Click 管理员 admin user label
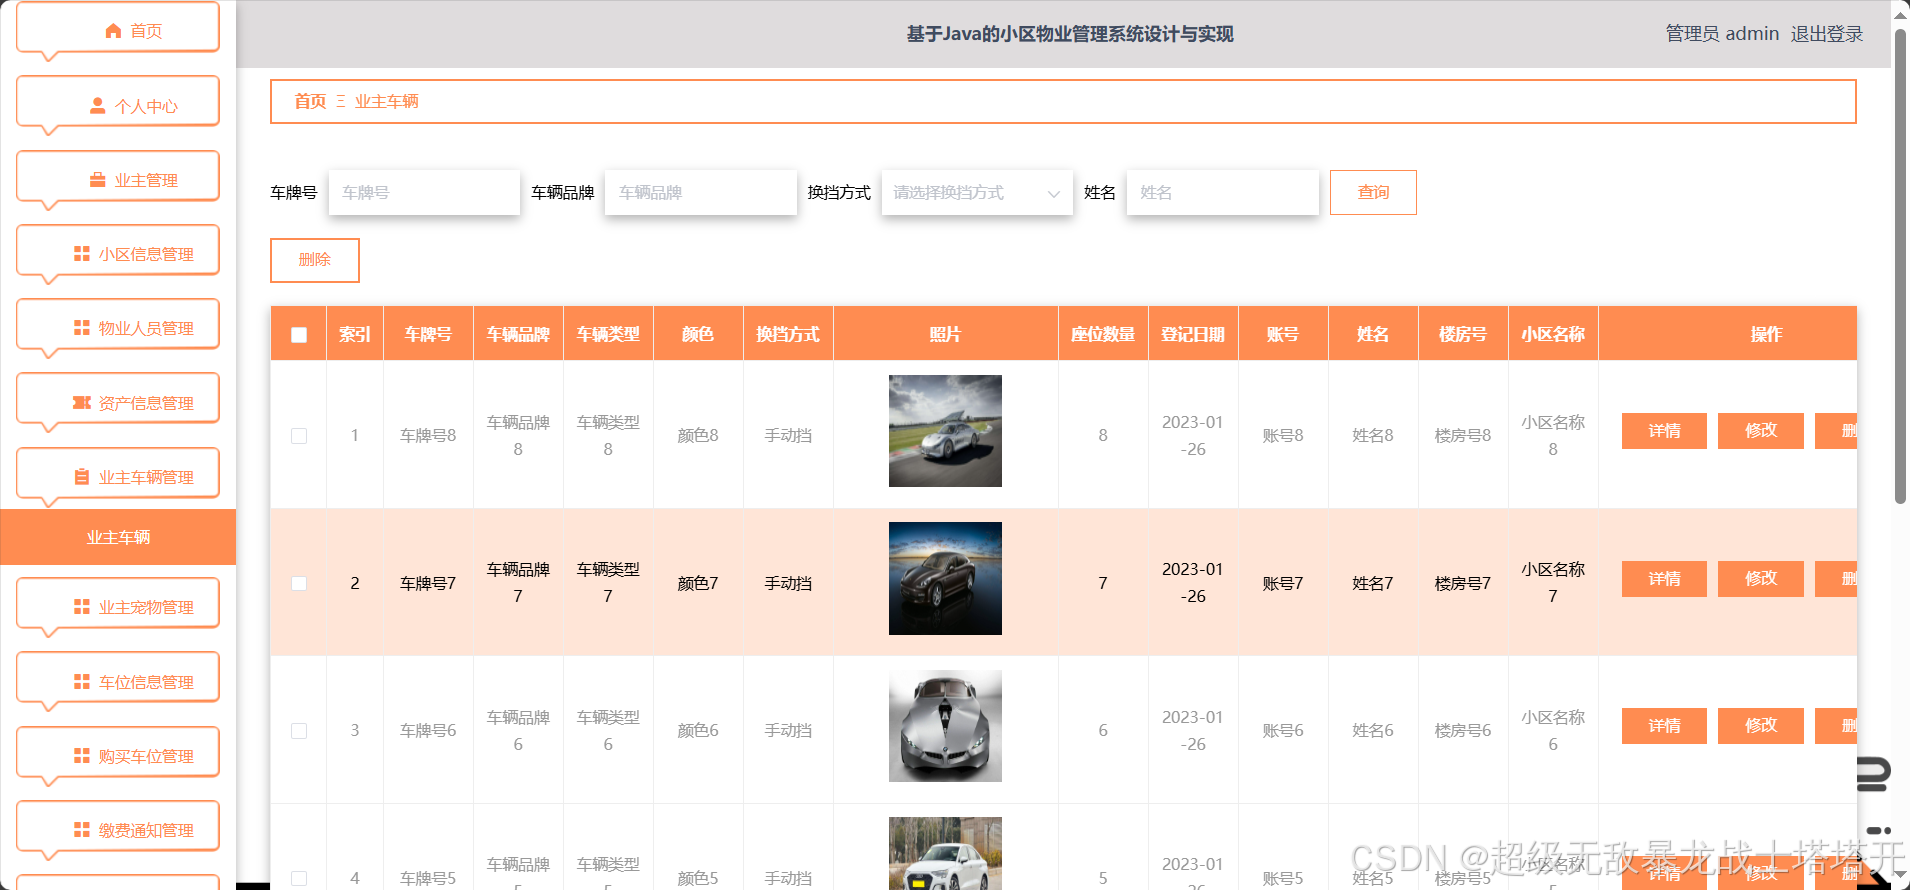The width and height of the screenshot is (1910, 890). [x=1722, y=34]
